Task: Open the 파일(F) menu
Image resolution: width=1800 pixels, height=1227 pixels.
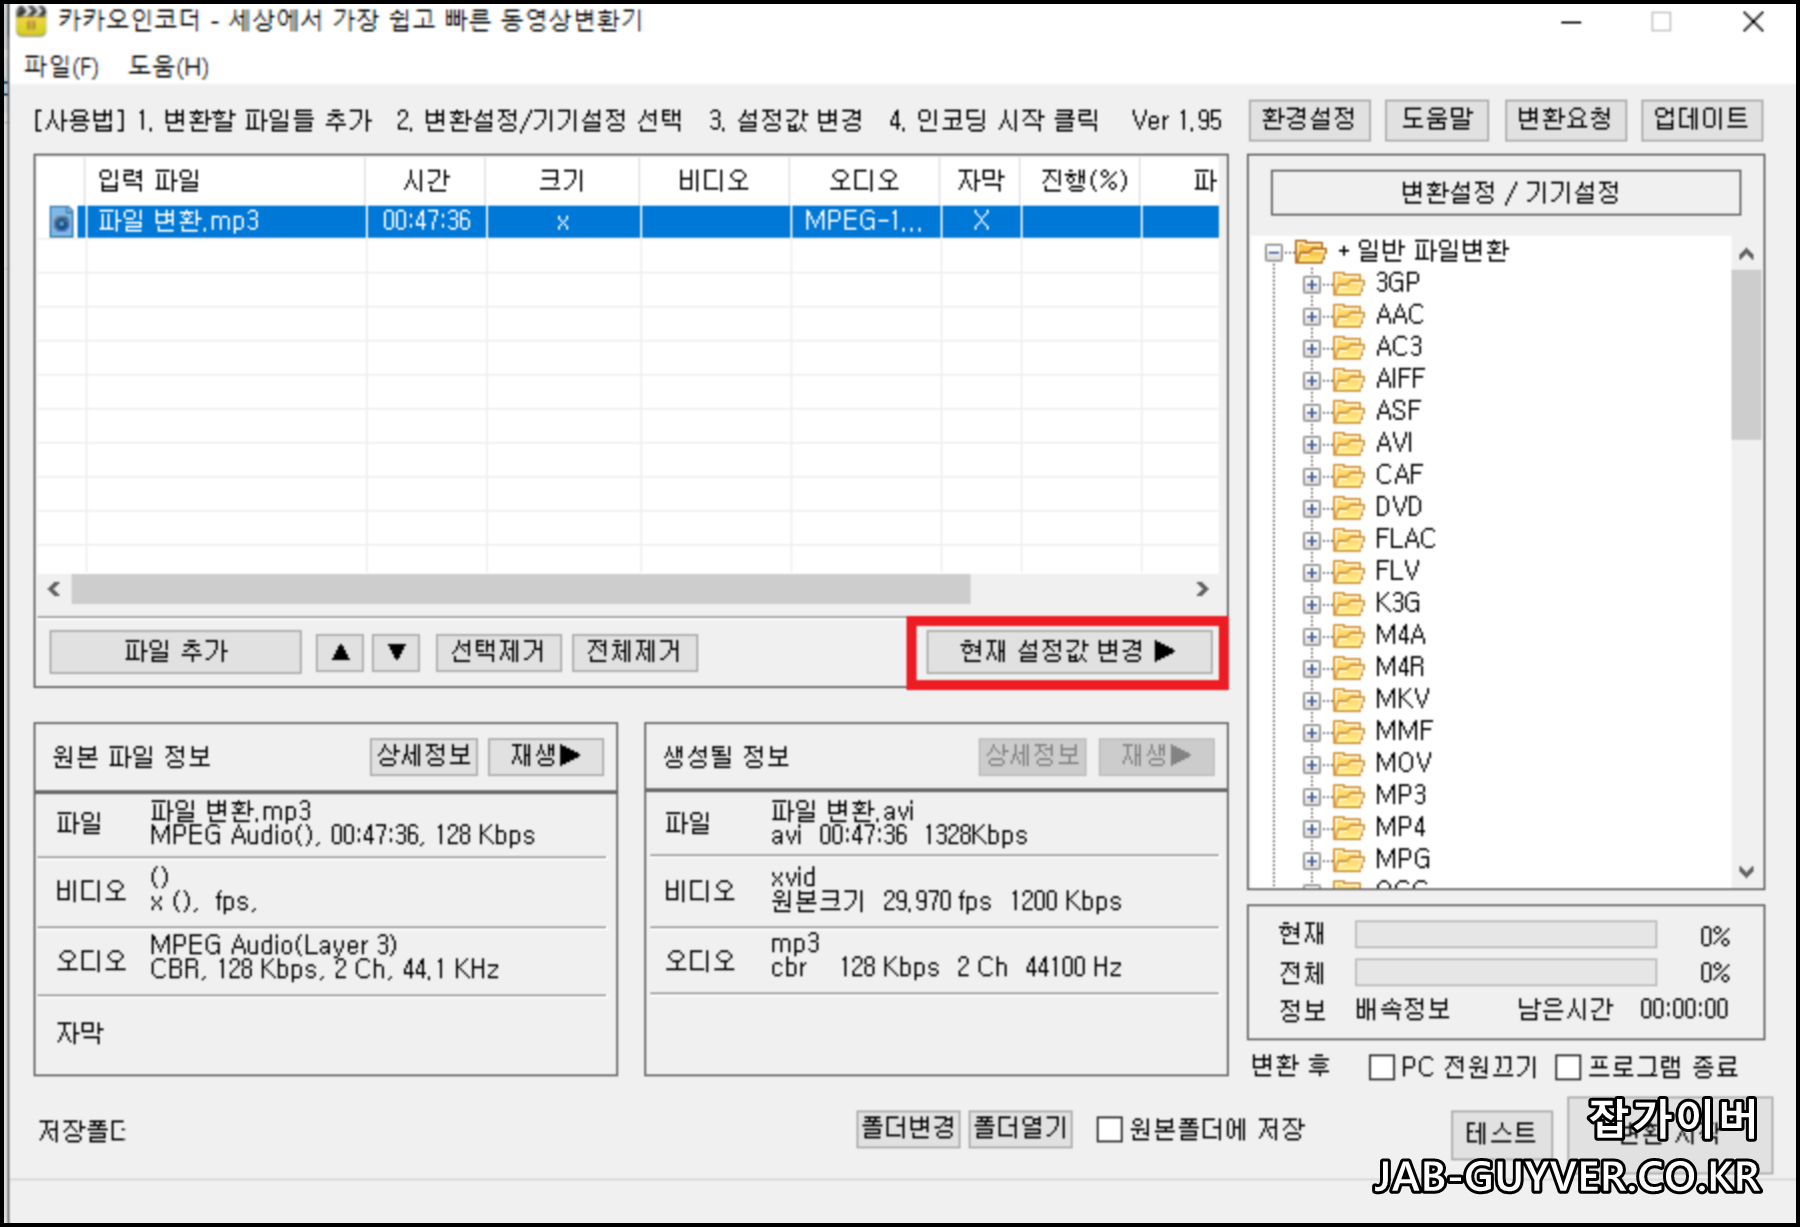Action: tap(61, 67)
